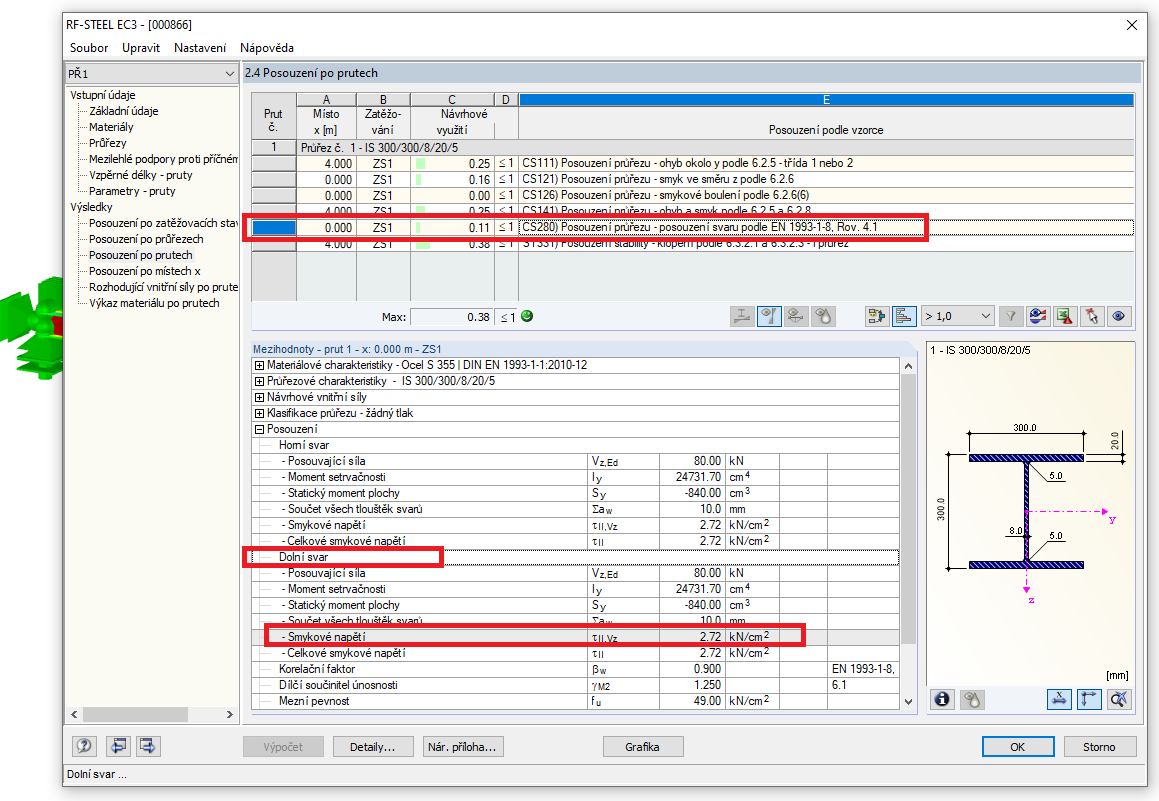Reset cross-section view zoom icon
Image resolution: width=1159 pixels, height=801 pixels.
1119,699
